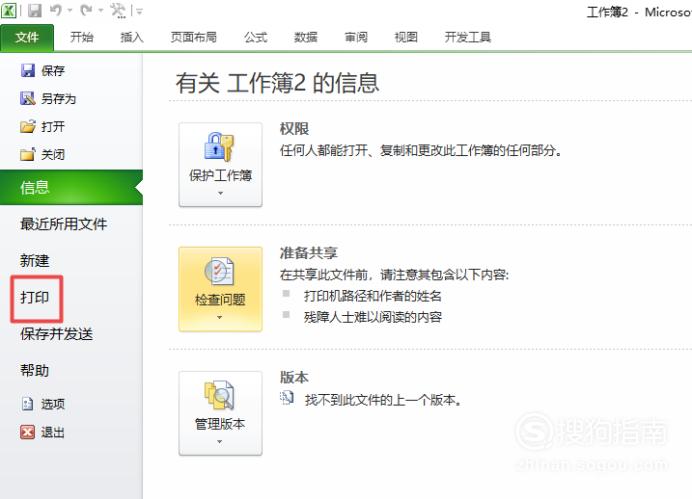Switch to the 页面布局 ribbon tab

194,37
